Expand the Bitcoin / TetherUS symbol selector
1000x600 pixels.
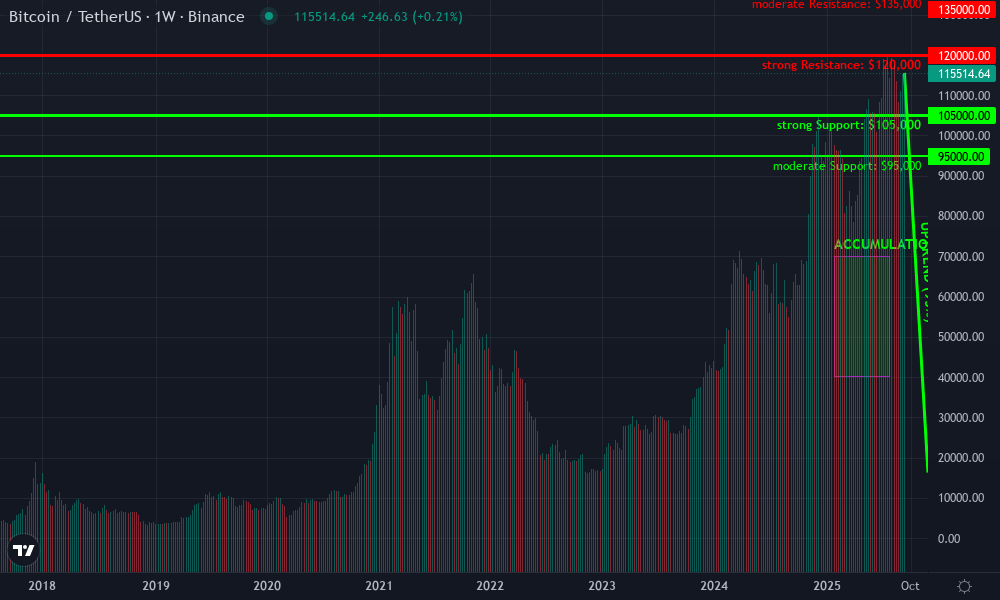(76, 17)
